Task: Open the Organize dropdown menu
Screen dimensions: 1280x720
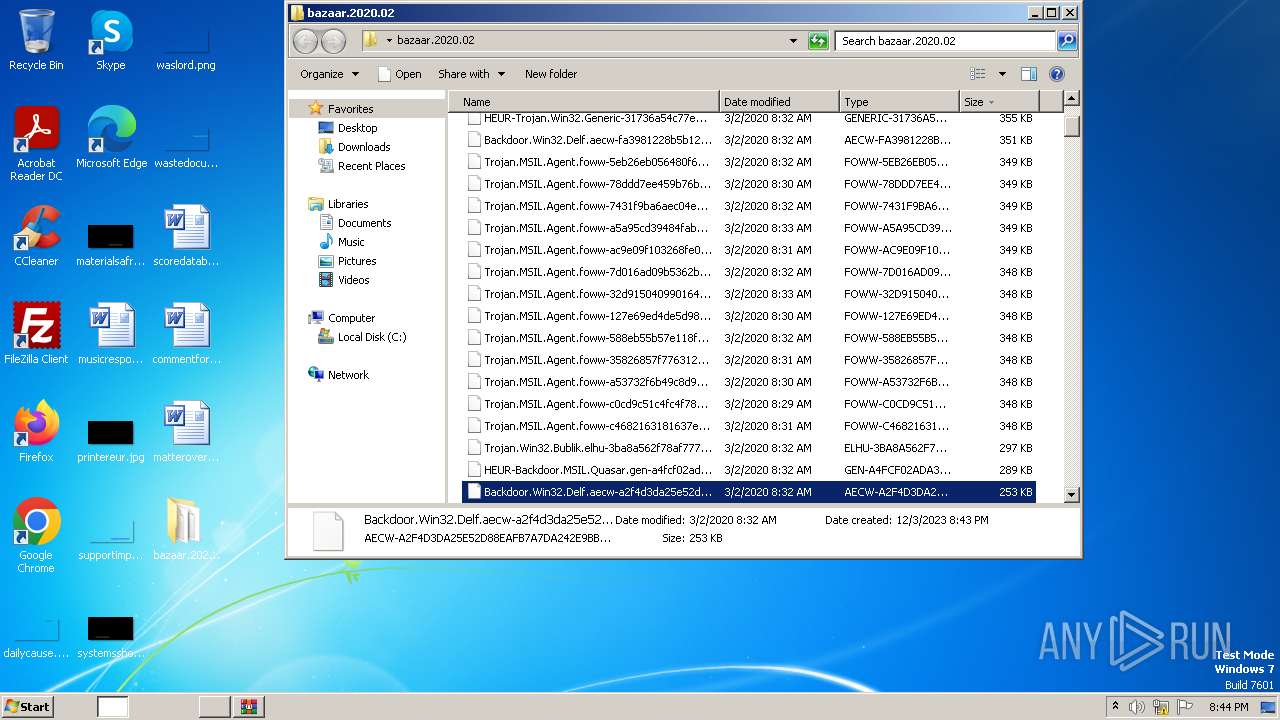Action: coord(329,74)
